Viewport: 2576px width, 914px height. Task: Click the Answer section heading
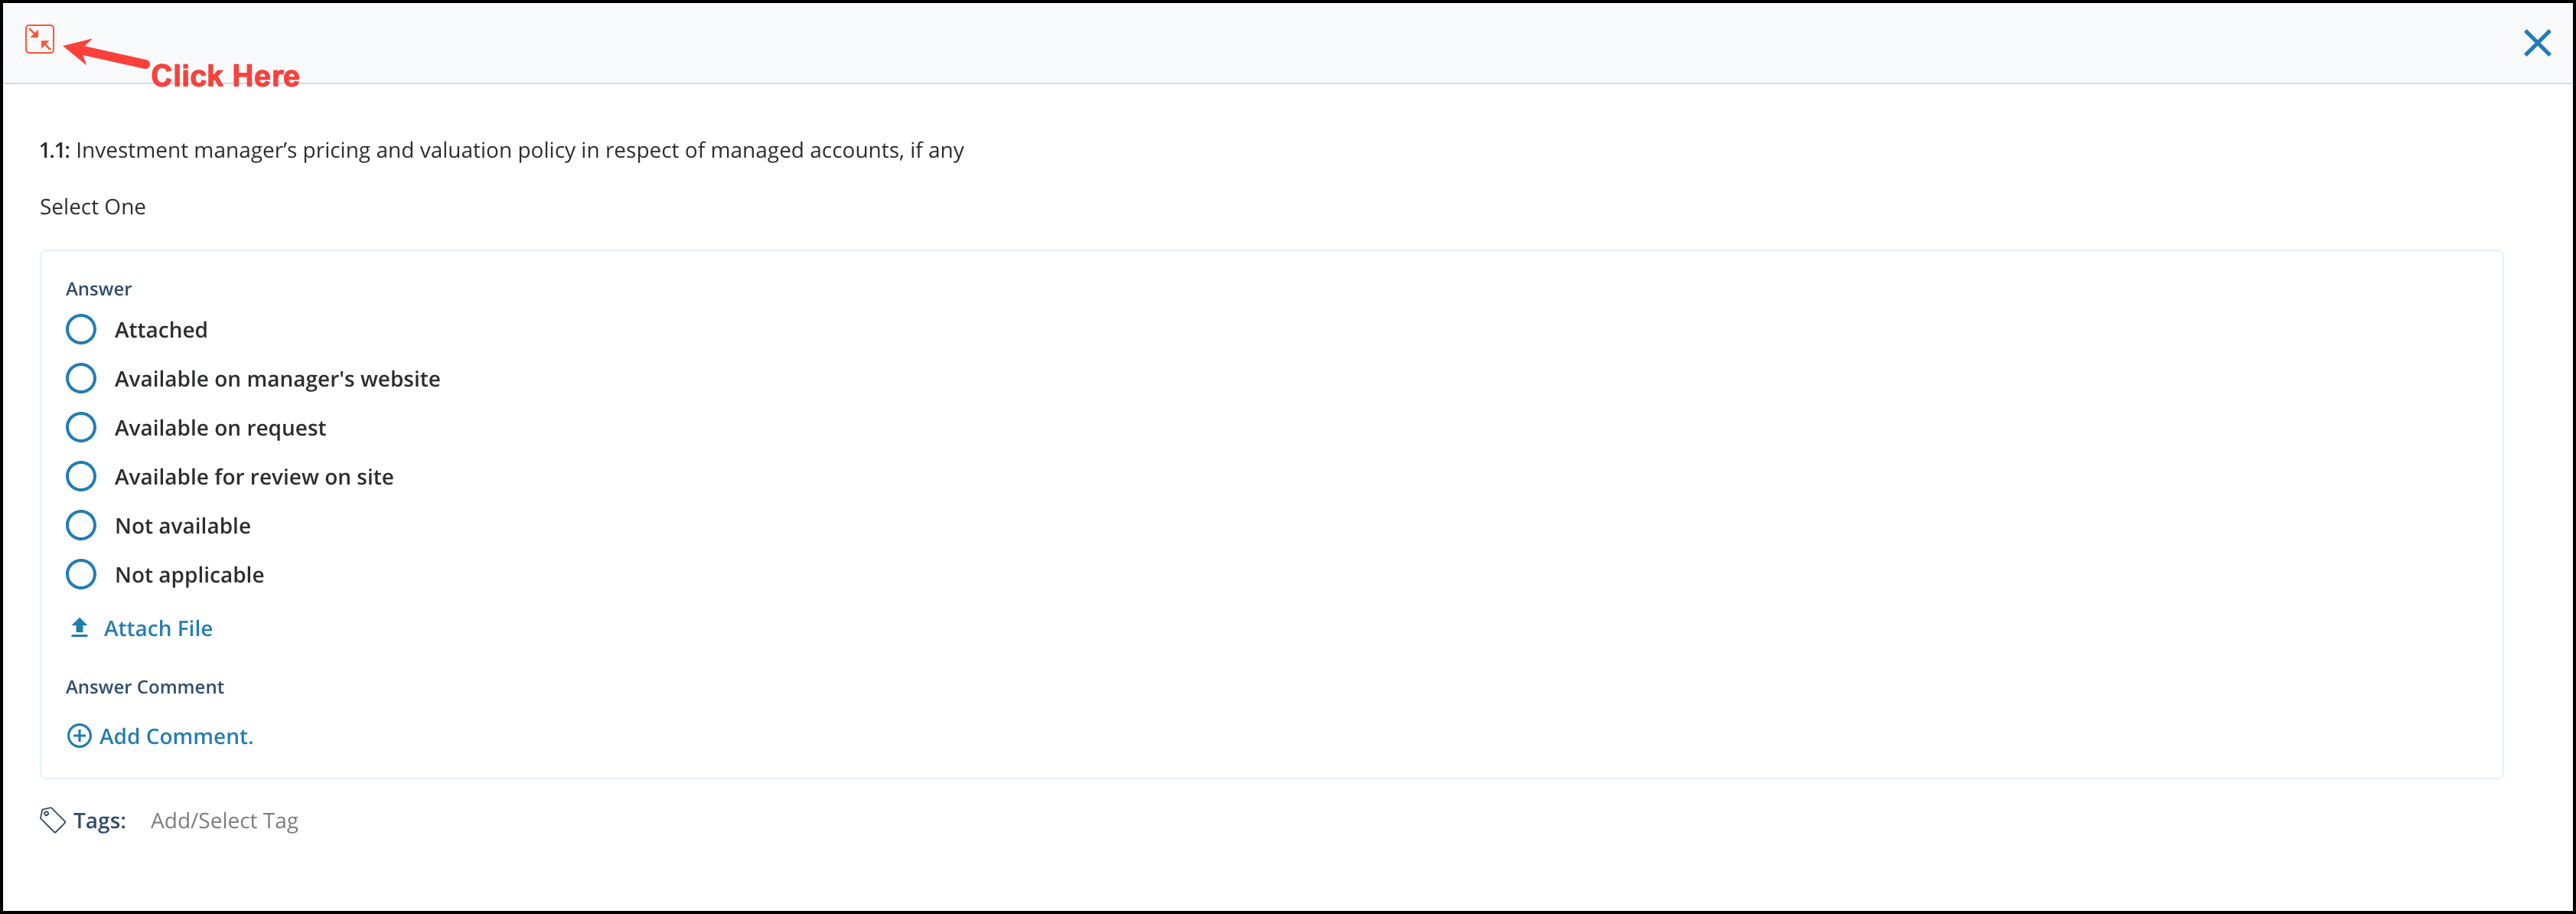(98, 288)
